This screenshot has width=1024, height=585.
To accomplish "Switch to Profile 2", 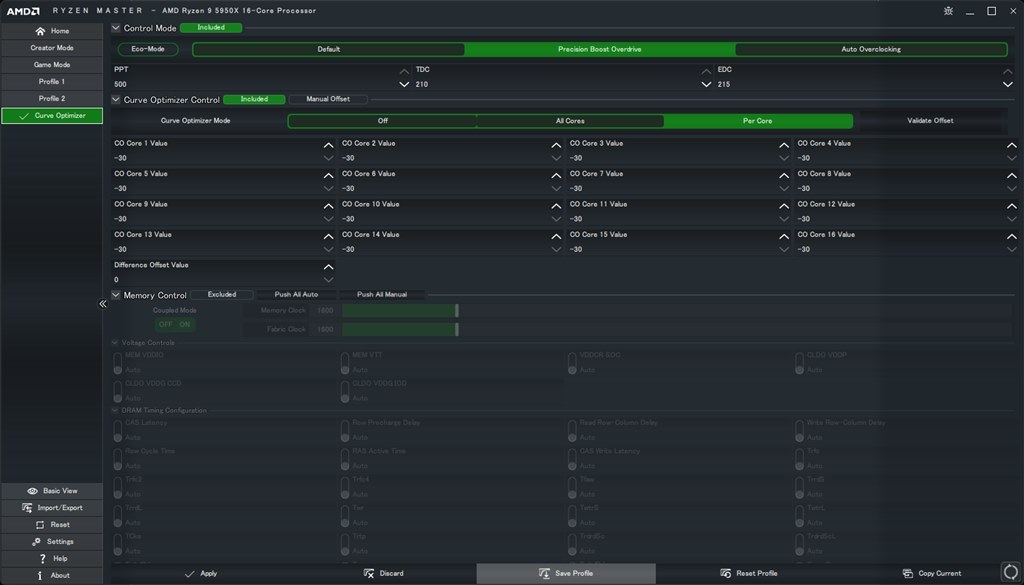I will coord(52,99).
